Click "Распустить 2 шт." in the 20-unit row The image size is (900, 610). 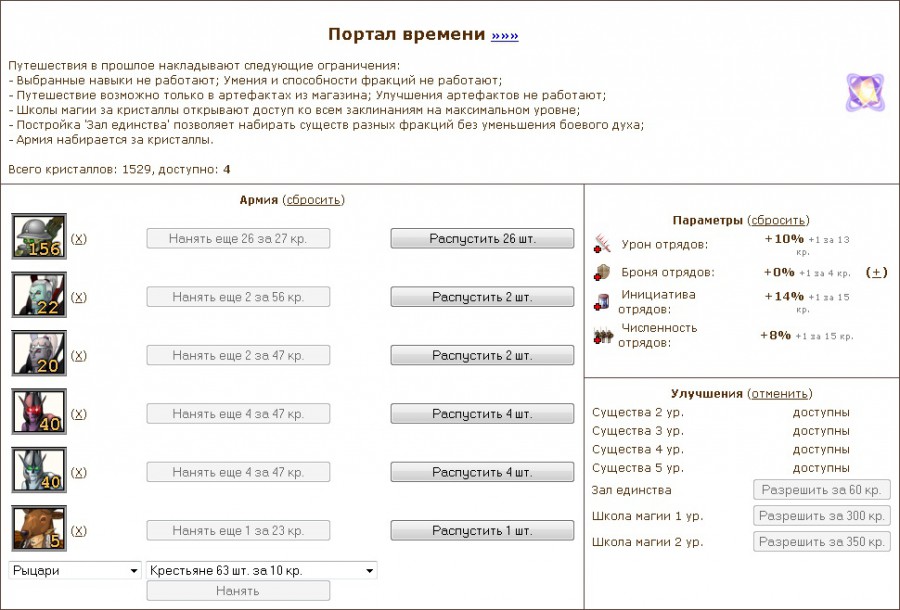(x=482, y=356)
